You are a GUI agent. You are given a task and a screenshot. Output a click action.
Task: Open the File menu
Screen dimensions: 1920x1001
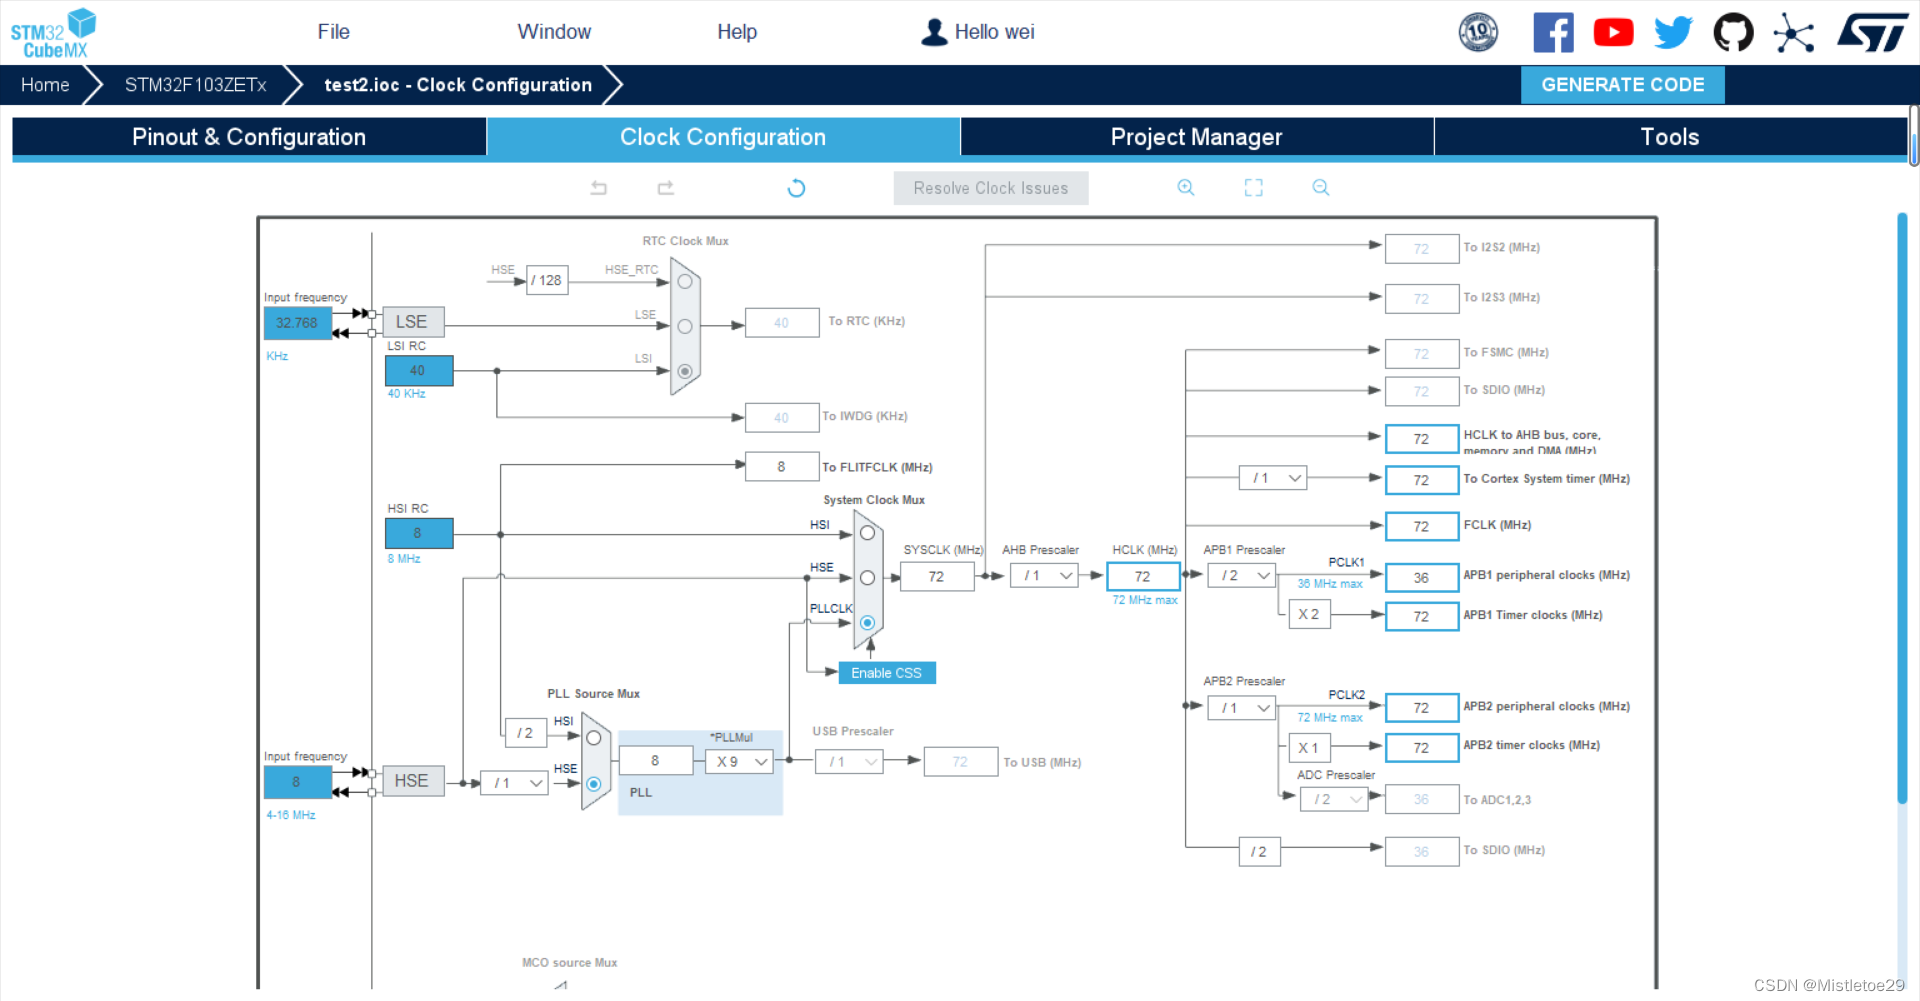point(333,32)
